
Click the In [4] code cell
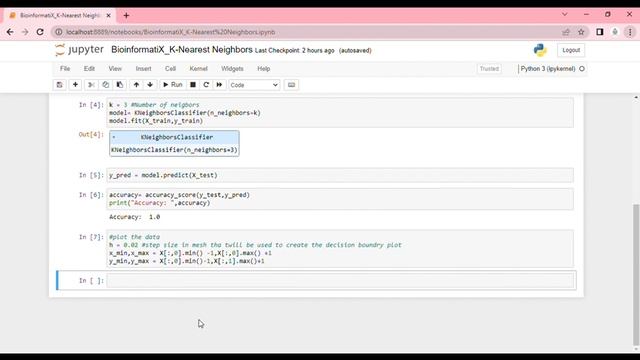pos(340,113)
